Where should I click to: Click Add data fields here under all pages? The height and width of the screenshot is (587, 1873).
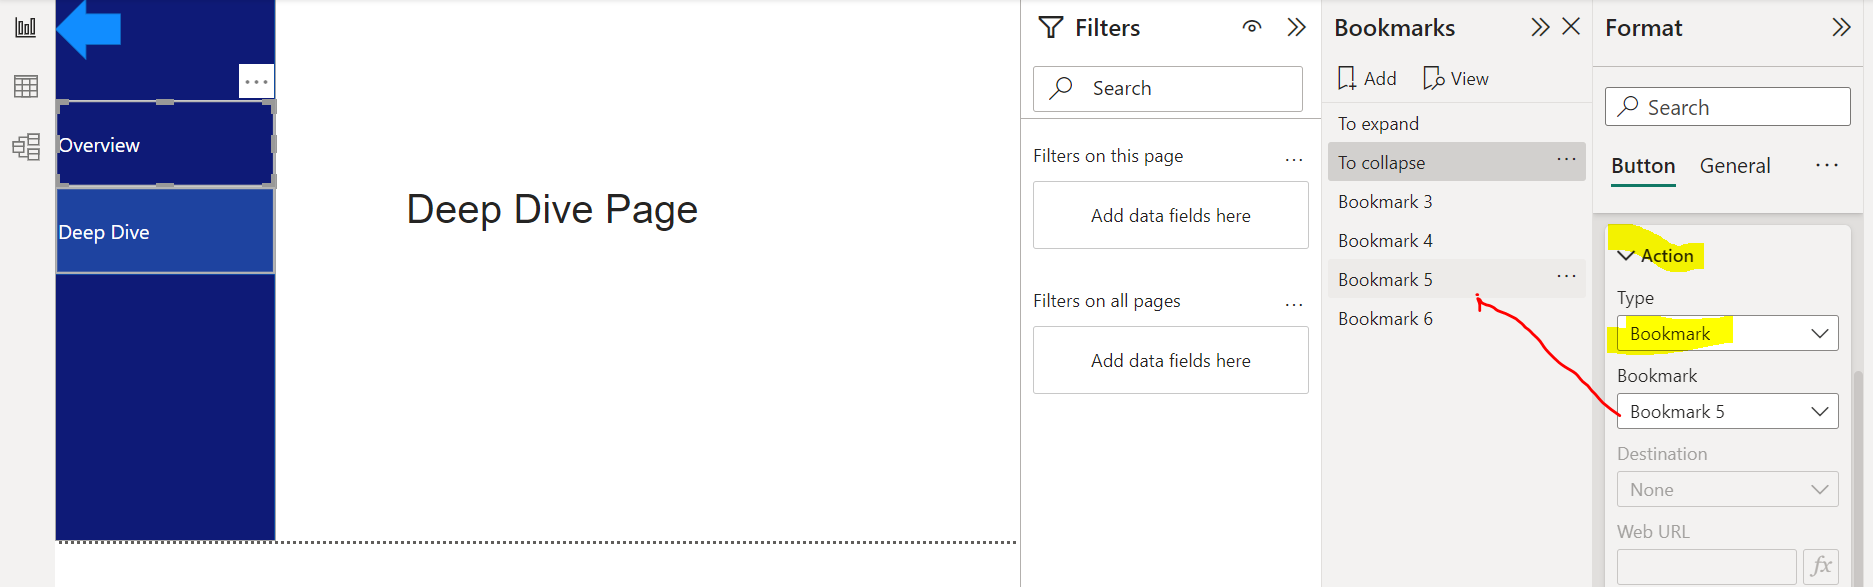pos(1171,360)
